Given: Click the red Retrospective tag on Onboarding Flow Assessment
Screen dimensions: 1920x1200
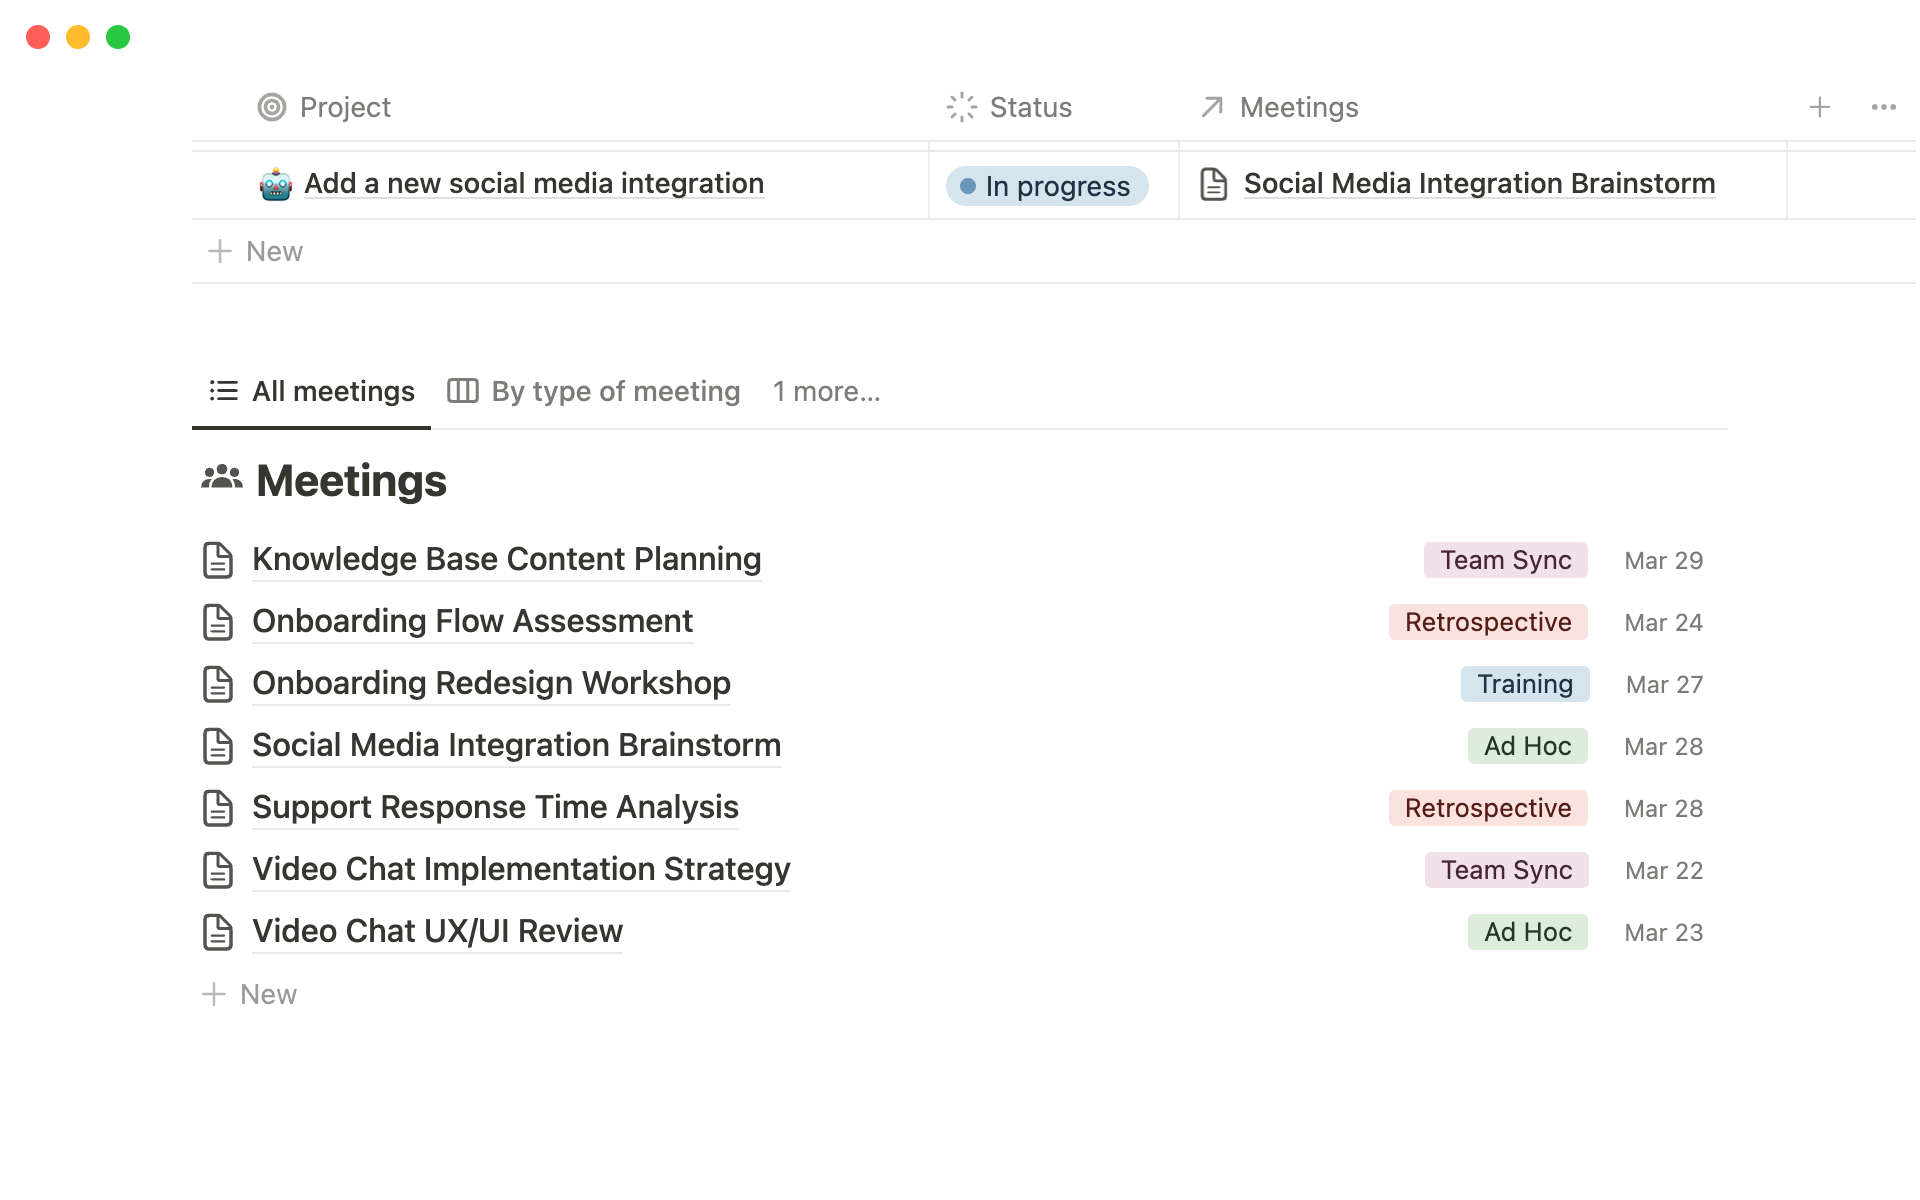Looking at the screenshot, I should [x=1487, y=622].
